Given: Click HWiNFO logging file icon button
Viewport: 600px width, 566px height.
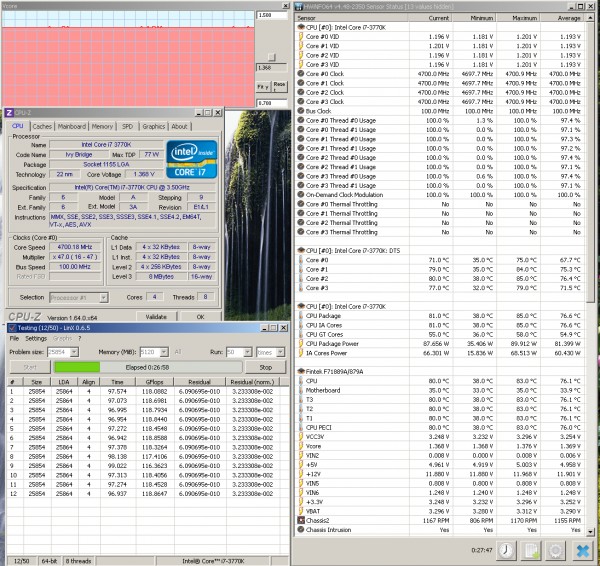Looking at the screenshot, I should point(531,551).
